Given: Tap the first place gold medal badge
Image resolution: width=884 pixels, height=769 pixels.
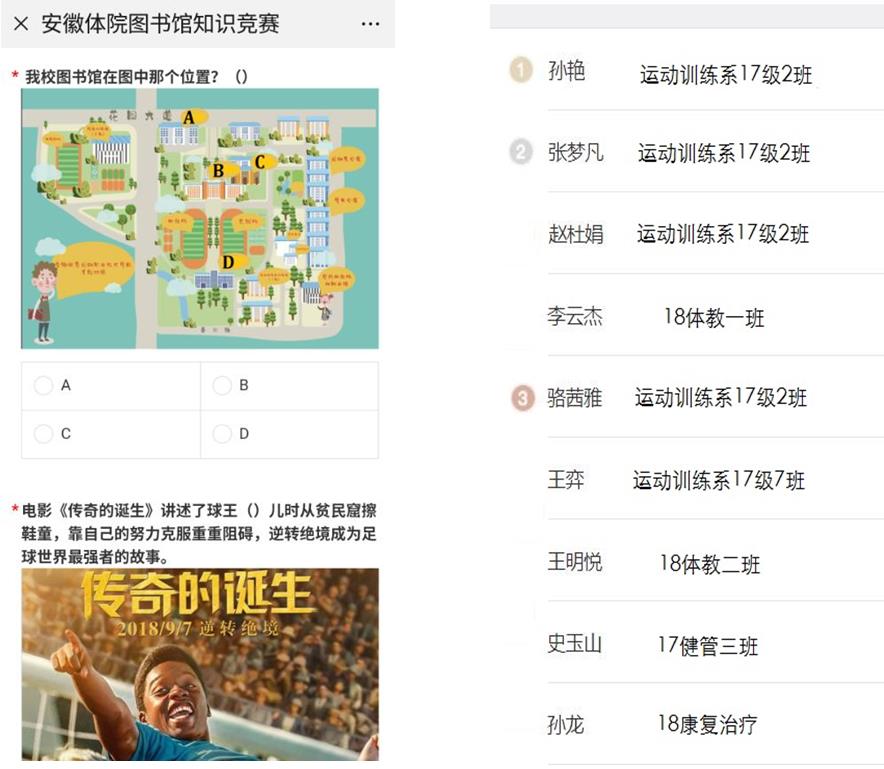Looking at the screenshot, I should (521, 71).
